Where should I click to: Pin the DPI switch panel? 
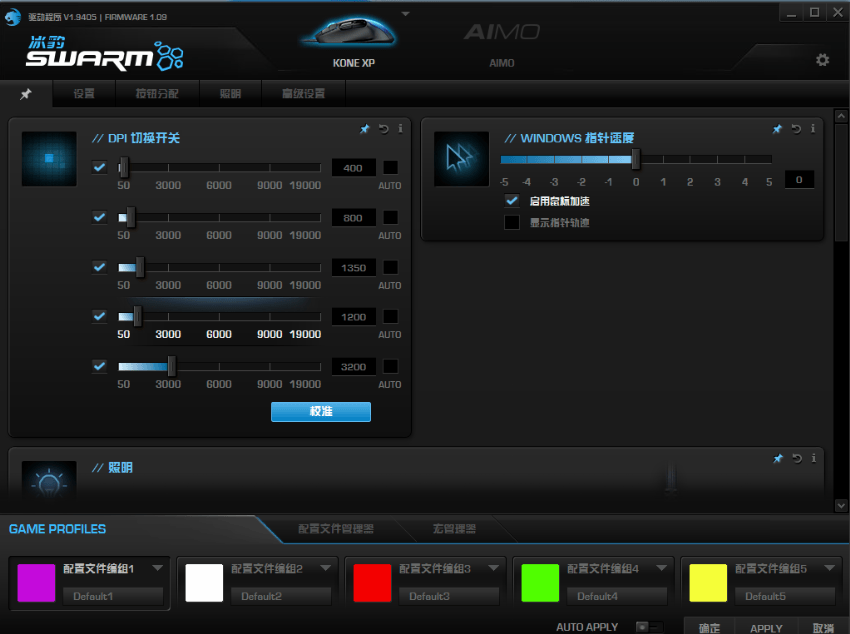(365, 128)
